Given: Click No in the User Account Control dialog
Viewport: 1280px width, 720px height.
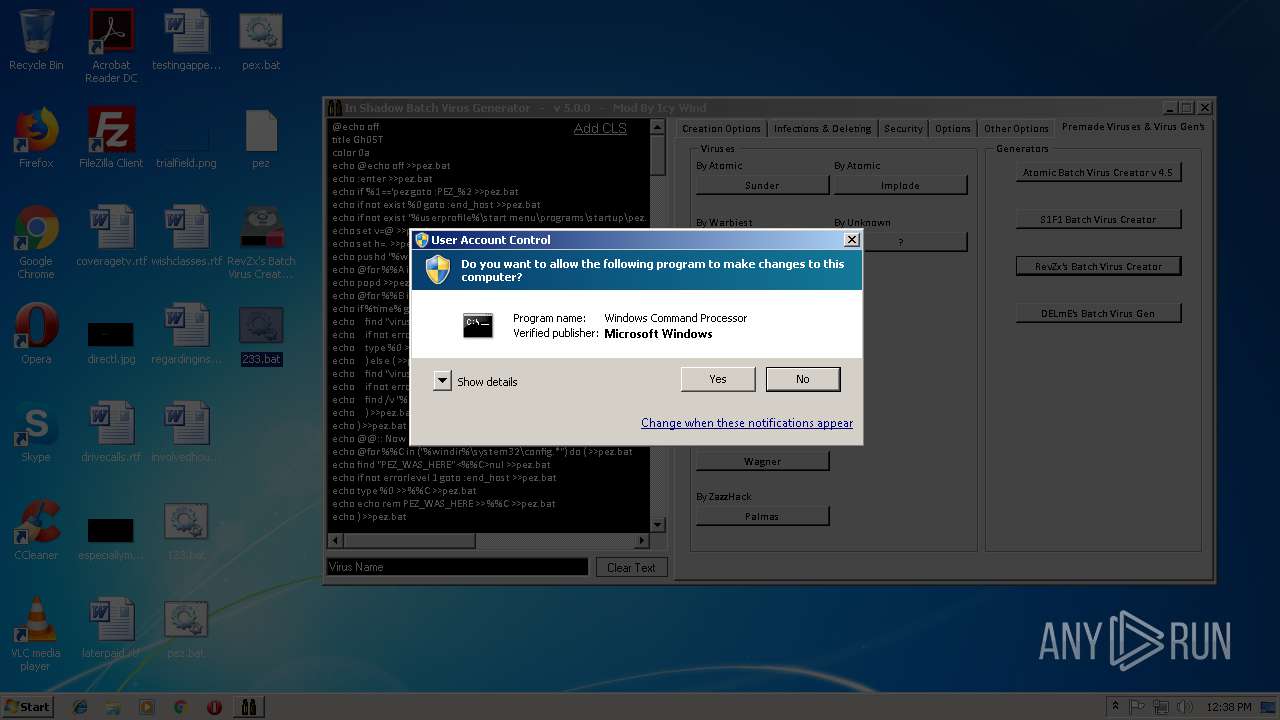Looking at the screenshot, I should (x=802, y=379).
